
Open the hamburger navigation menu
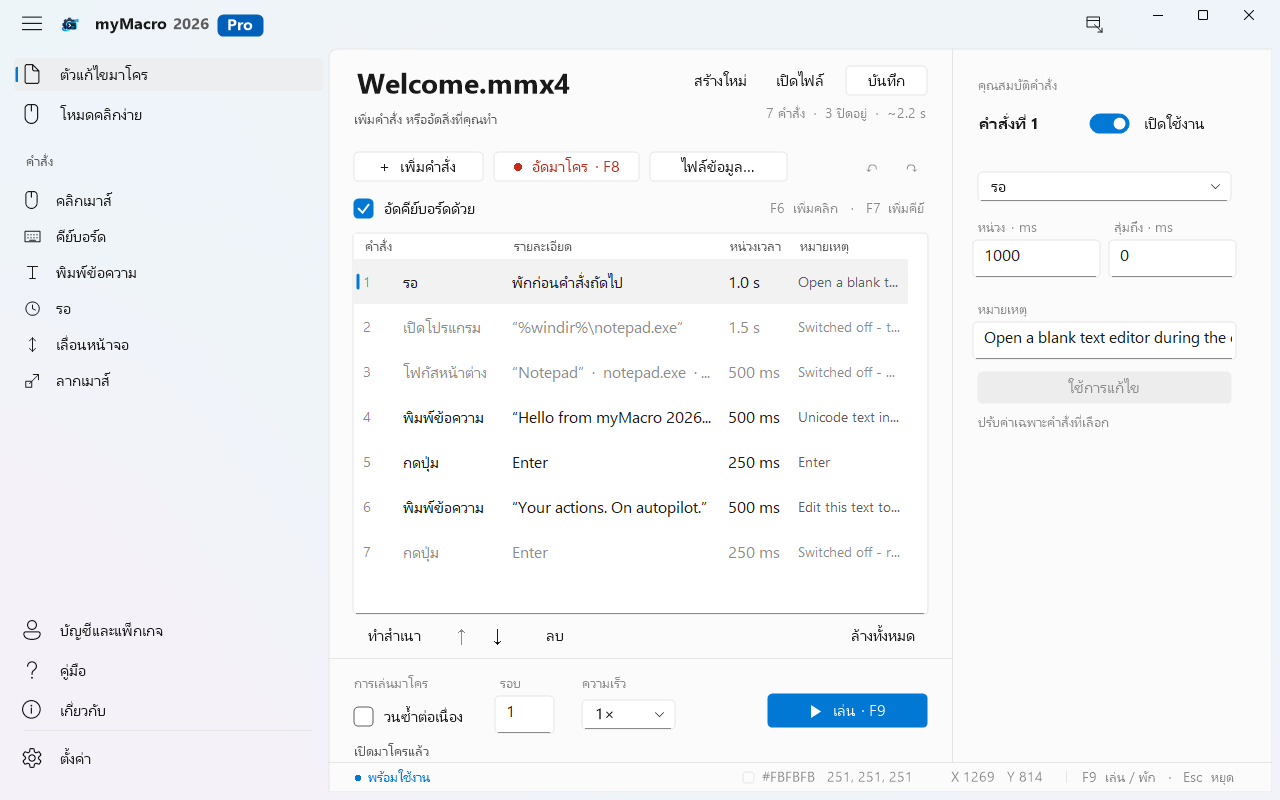pos(32,24)
